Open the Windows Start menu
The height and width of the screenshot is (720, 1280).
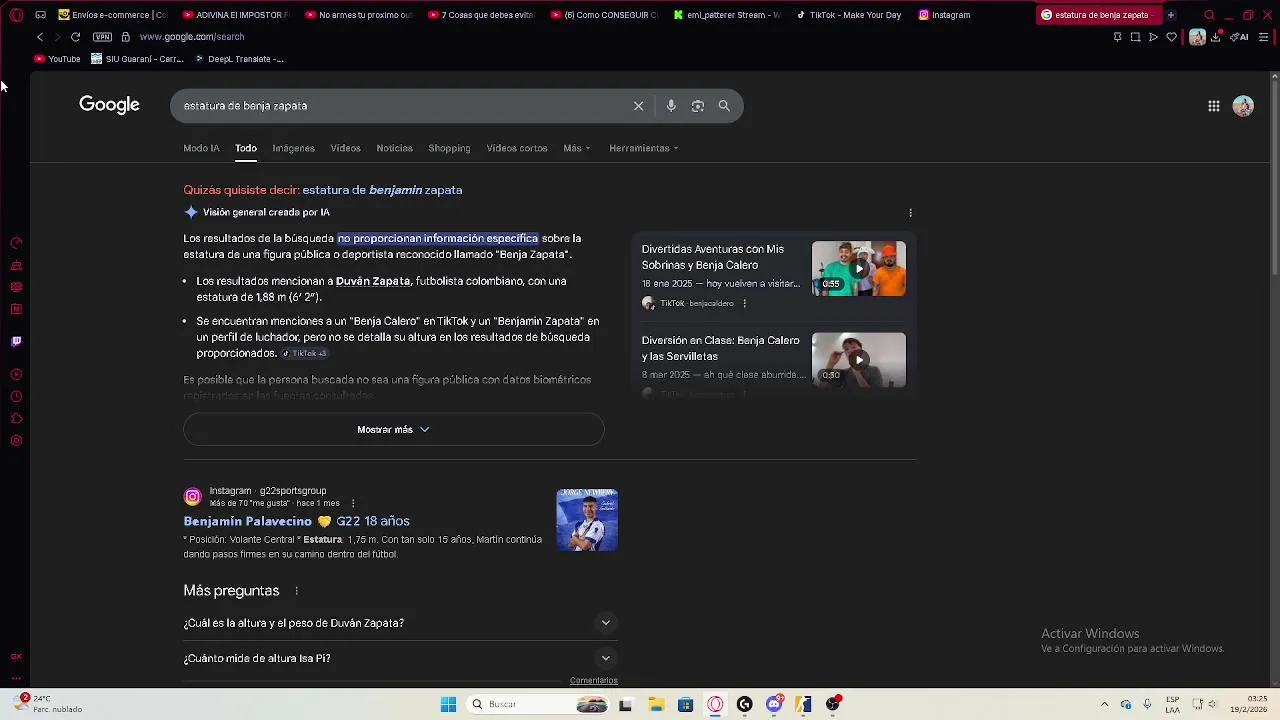click(x=448, y=704)
